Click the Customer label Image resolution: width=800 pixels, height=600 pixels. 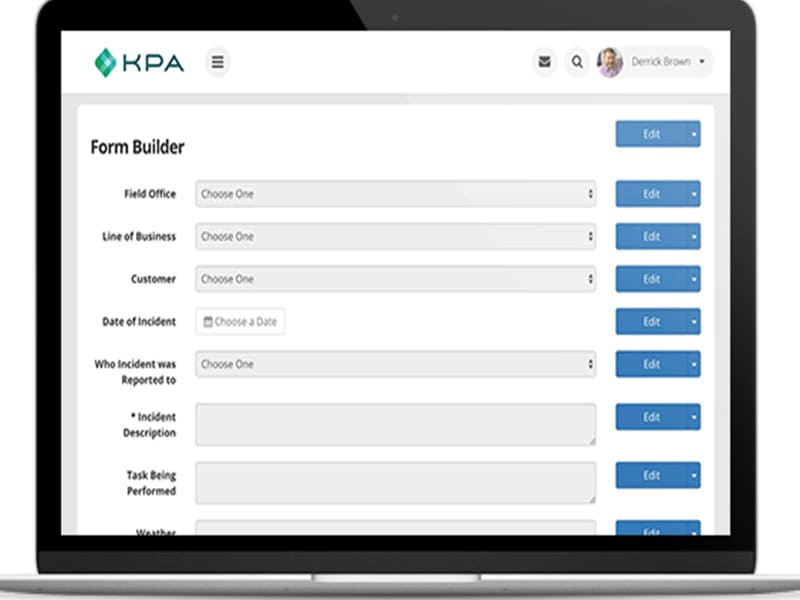153,279
